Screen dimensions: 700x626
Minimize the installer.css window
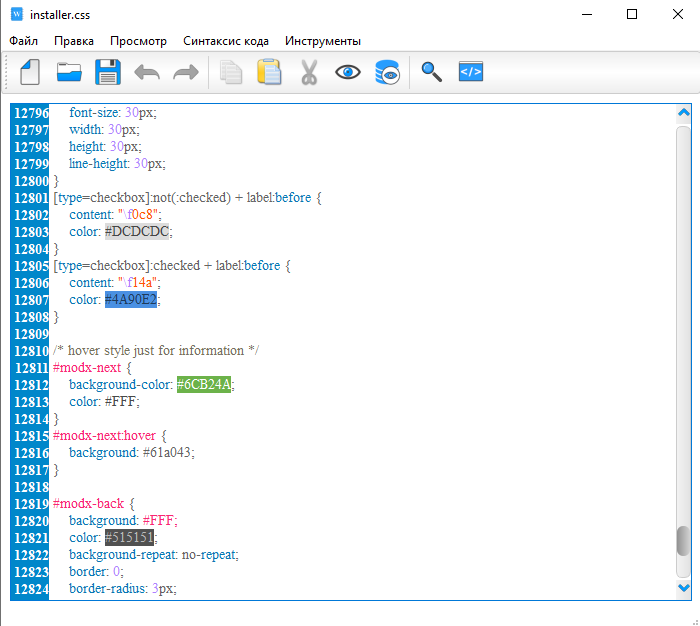[x=587, y=14]
